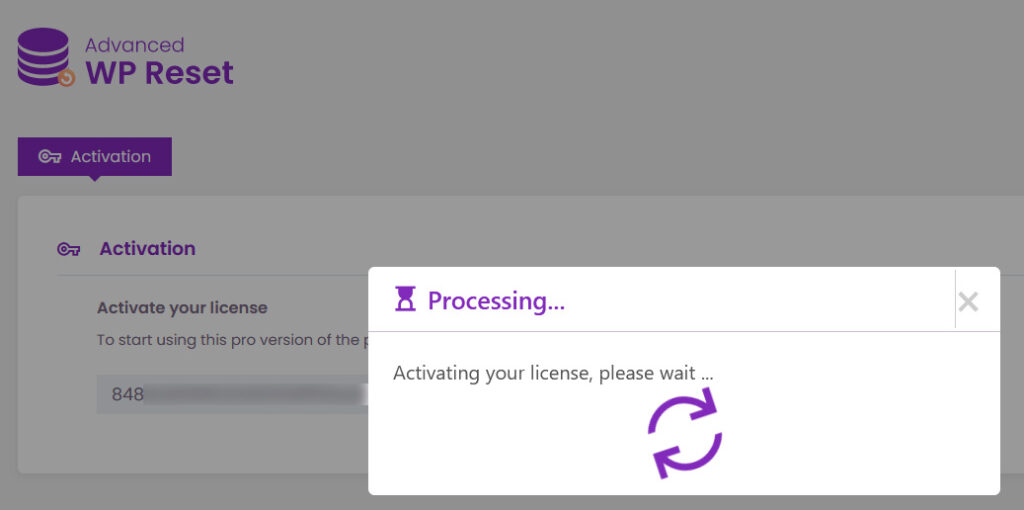
Task: Click the key icon beside the Activation heading
Action: (x=69, y=249)
